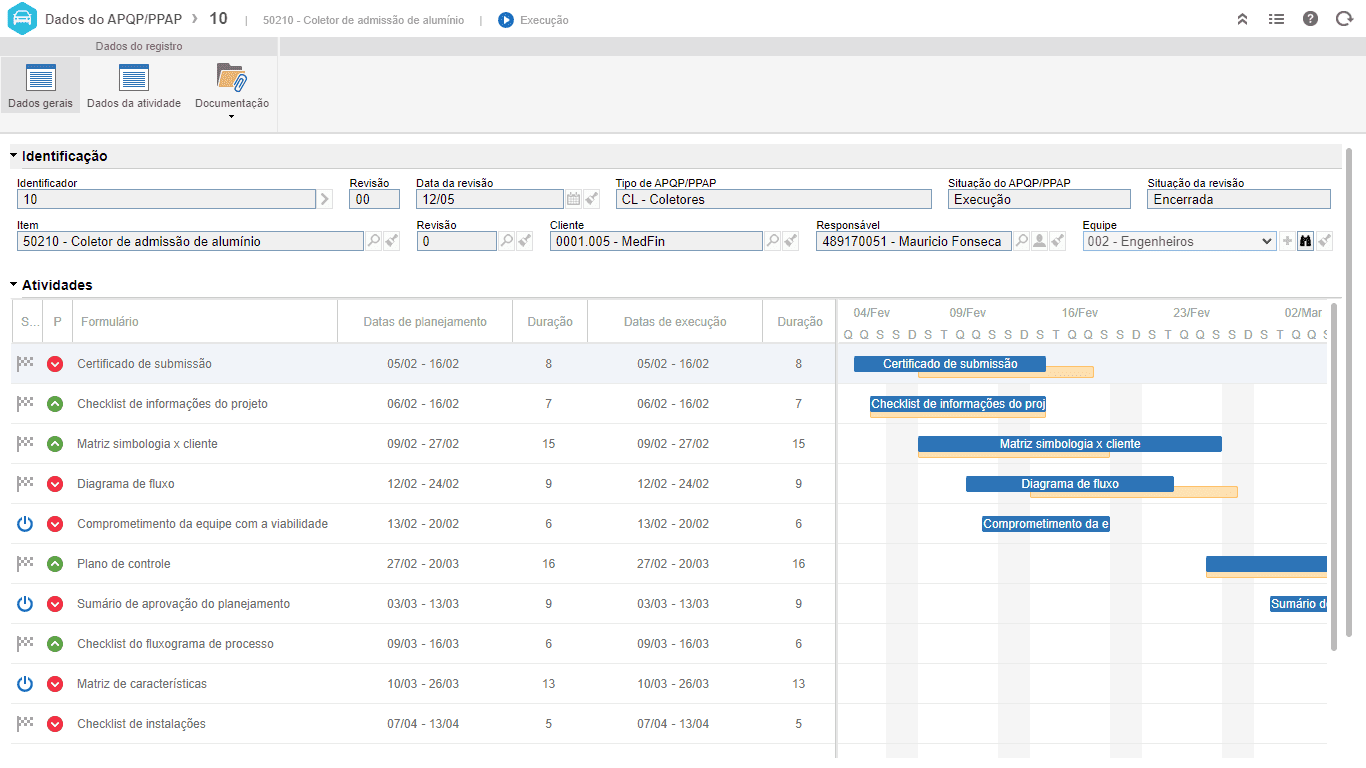Click the Execução status play icon in header
Screen dimensions: 1366x768
(506, 20)
